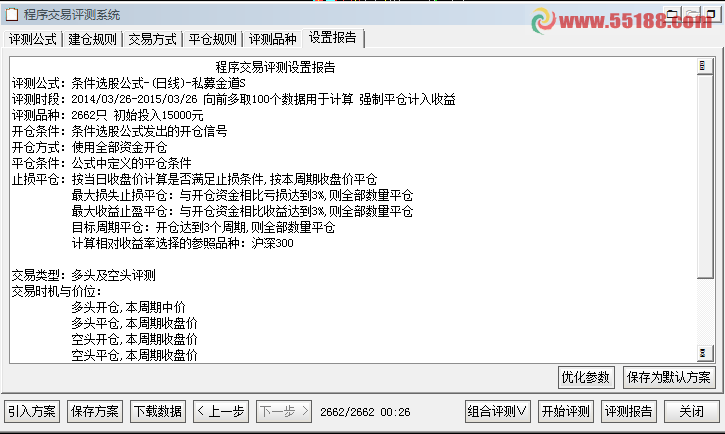
Task: Click the report pane vertical scrollbar thumb
Action: [x=705, y=177]
